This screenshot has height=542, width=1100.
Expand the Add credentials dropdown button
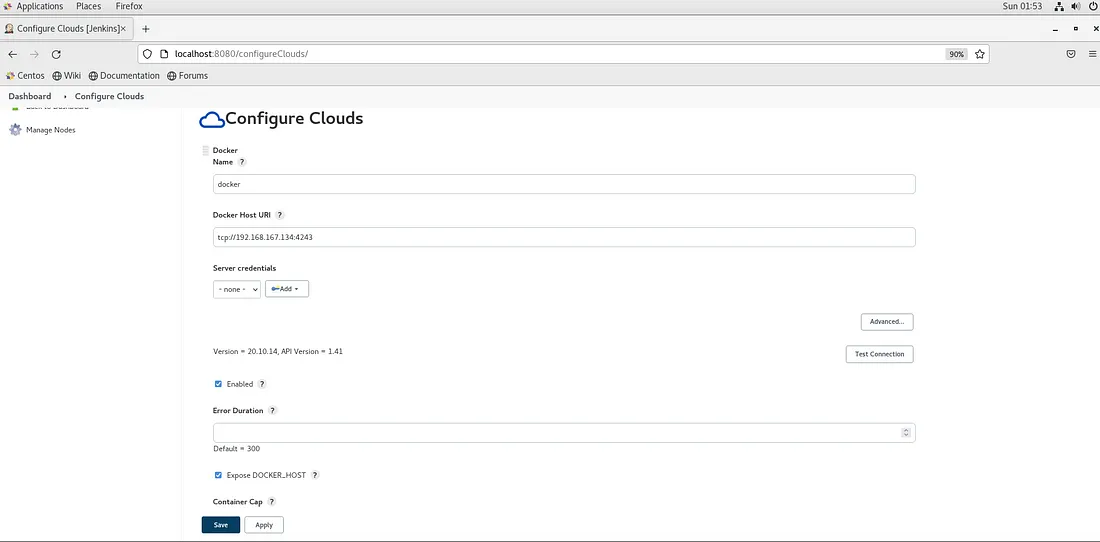(287, 289)
